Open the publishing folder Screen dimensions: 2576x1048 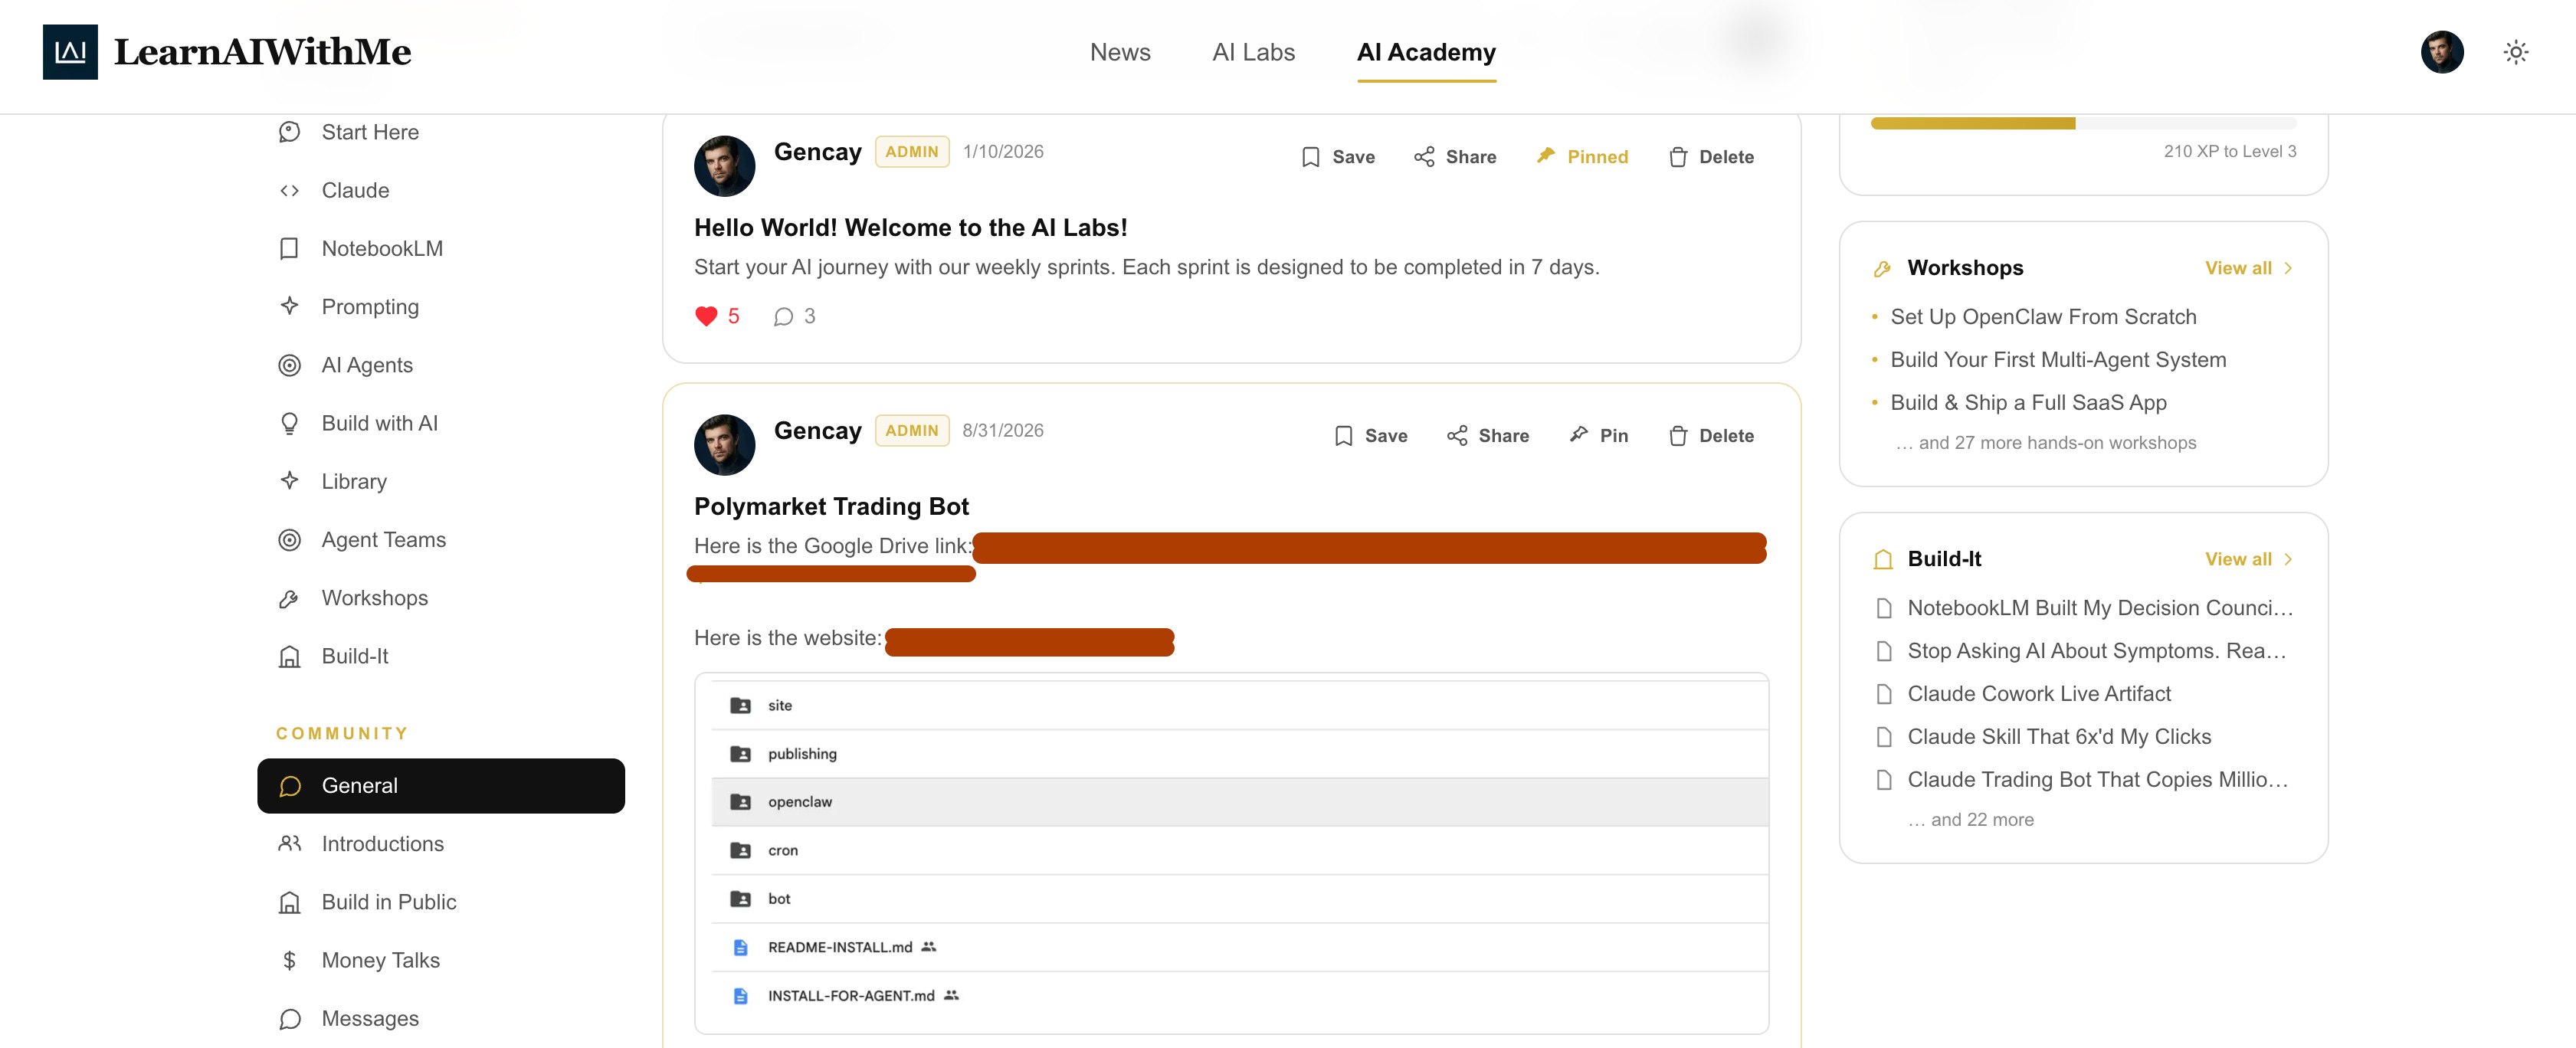pyautogui.click(x=1239, y=754)
